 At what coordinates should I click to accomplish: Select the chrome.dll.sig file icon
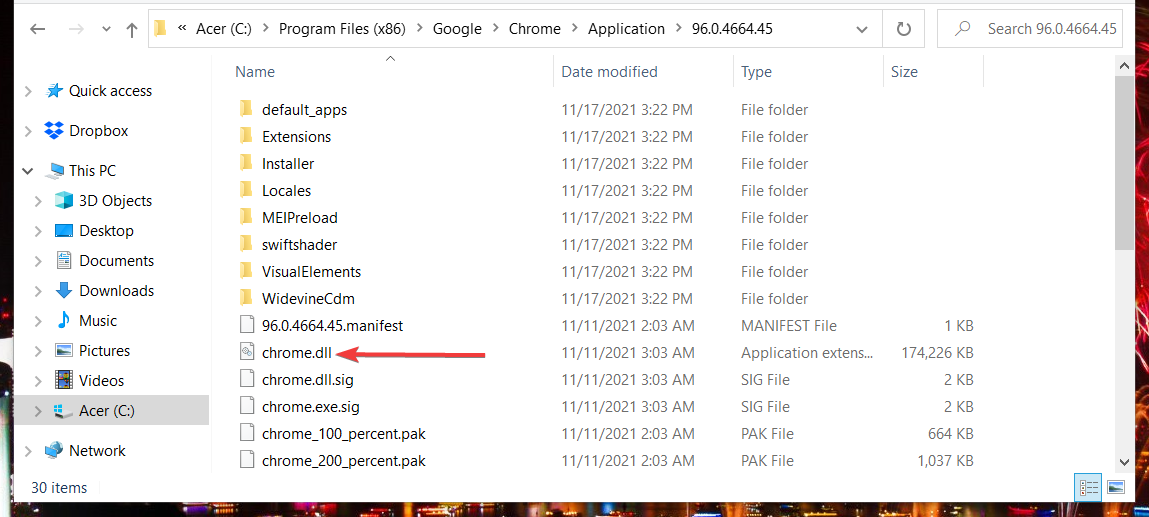point(247,380)
